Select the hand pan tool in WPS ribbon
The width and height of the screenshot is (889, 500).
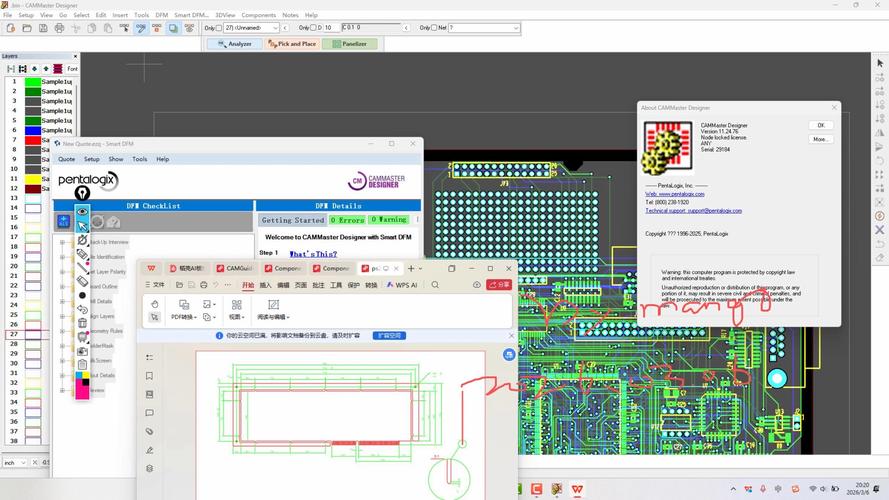154,304
